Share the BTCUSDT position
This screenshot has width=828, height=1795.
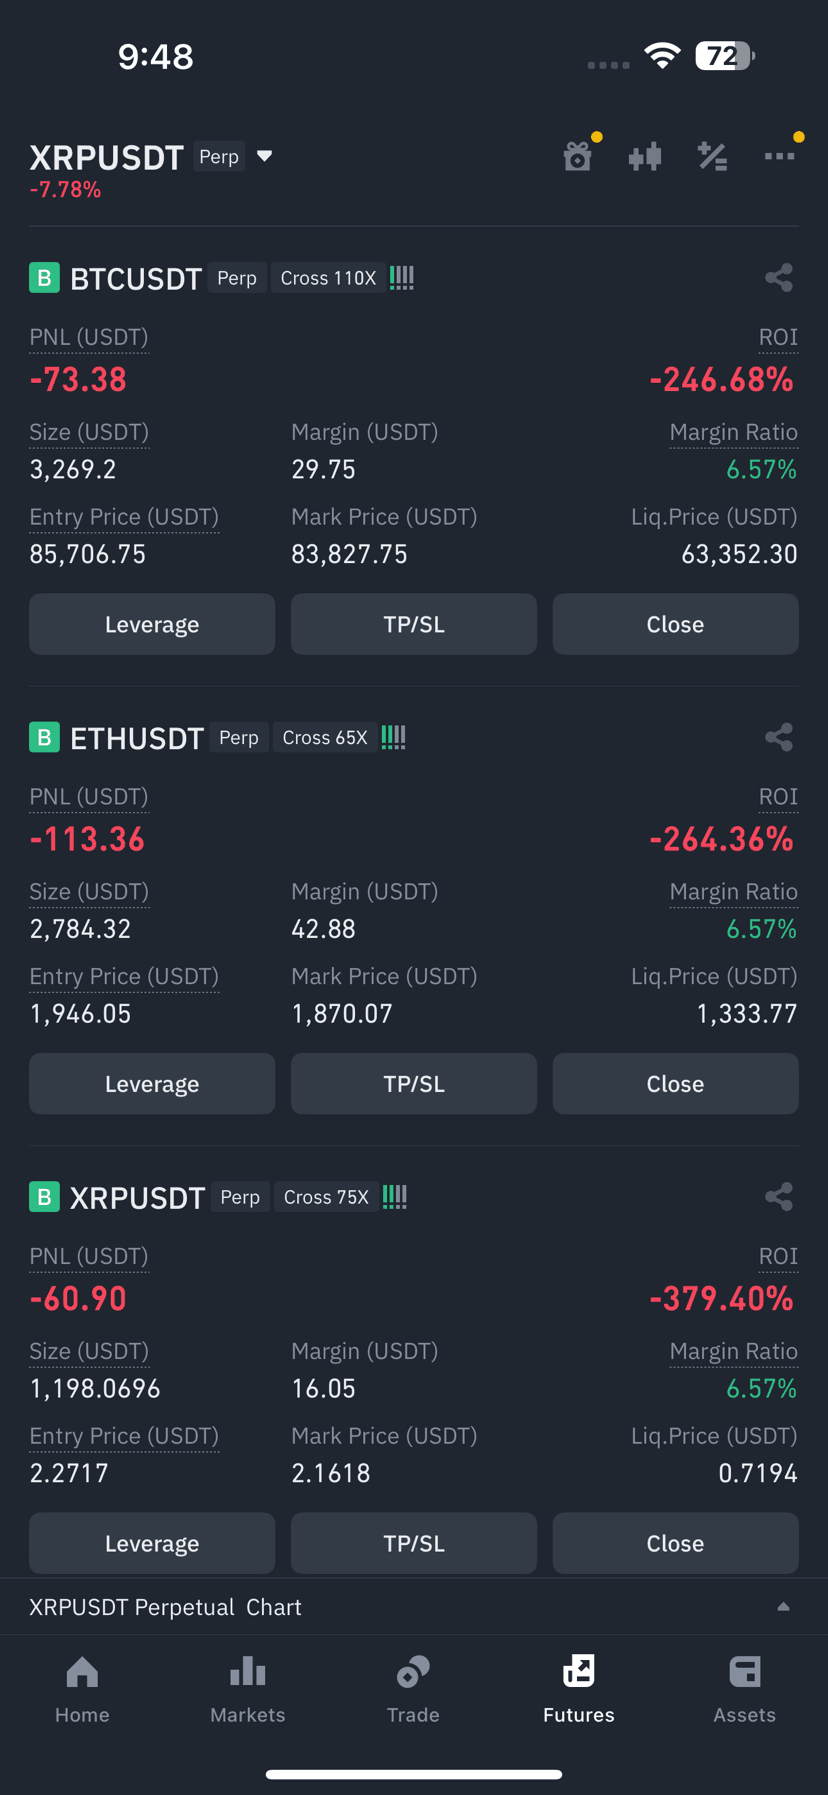[779, 278]
